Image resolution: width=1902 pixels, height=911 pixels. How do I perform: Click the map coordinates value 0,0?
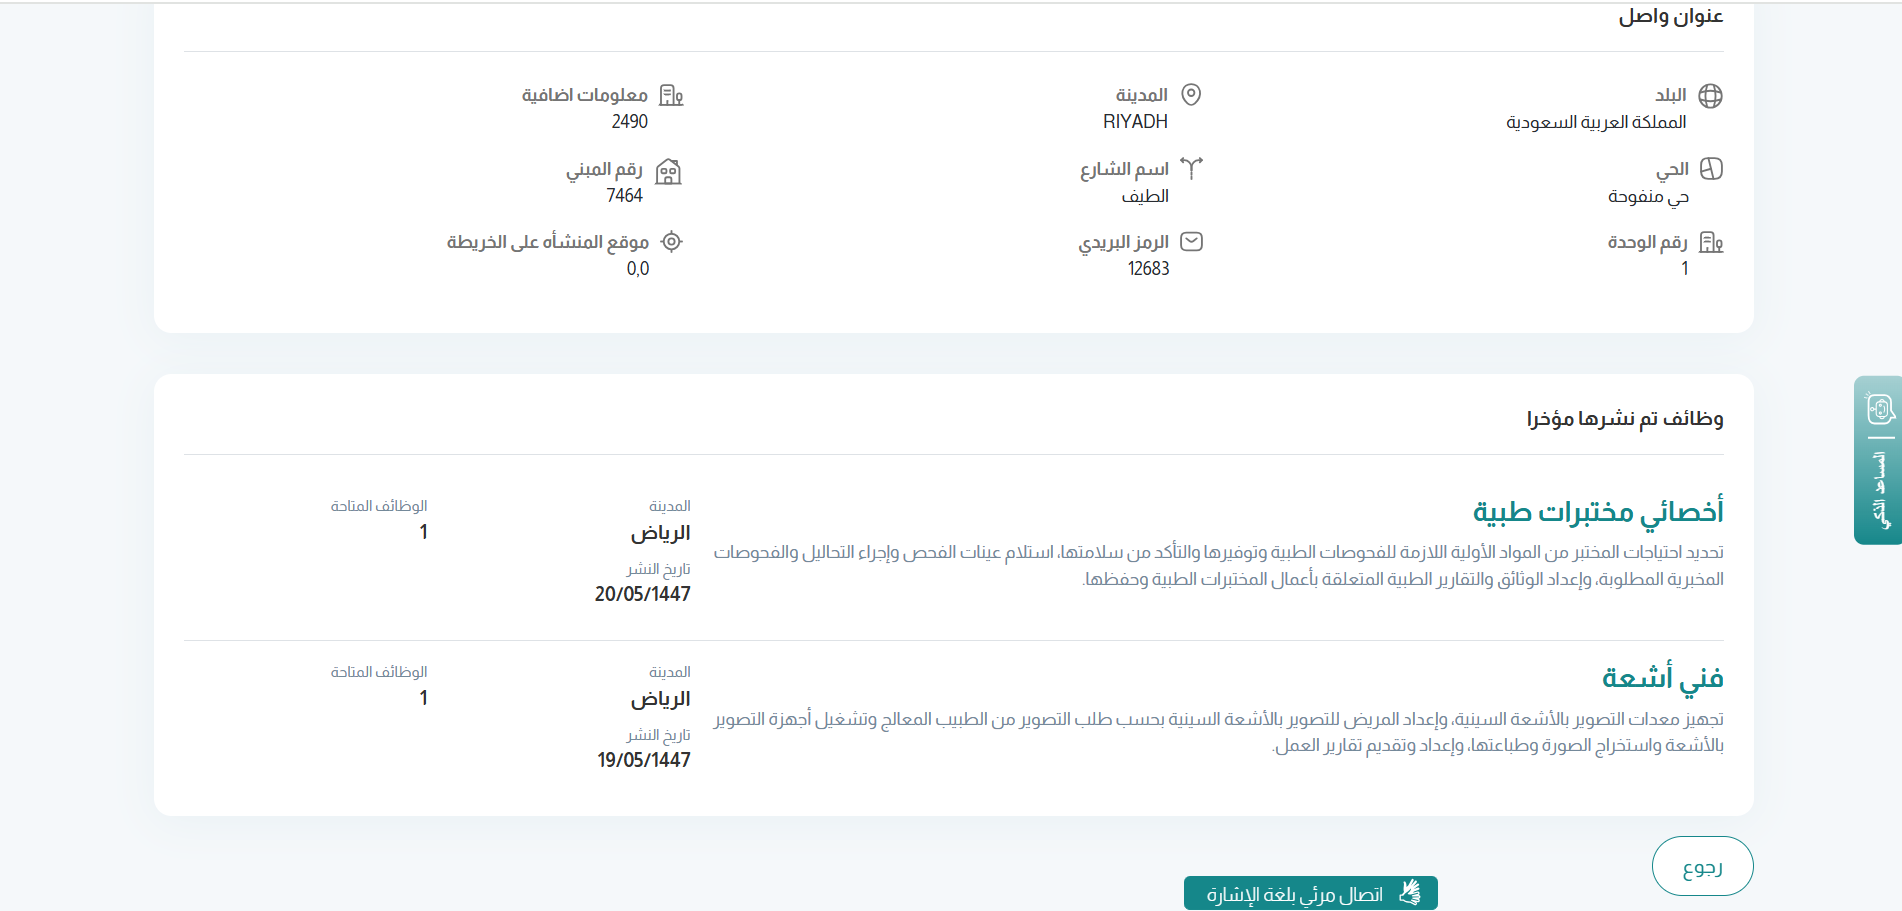[638, 269]
